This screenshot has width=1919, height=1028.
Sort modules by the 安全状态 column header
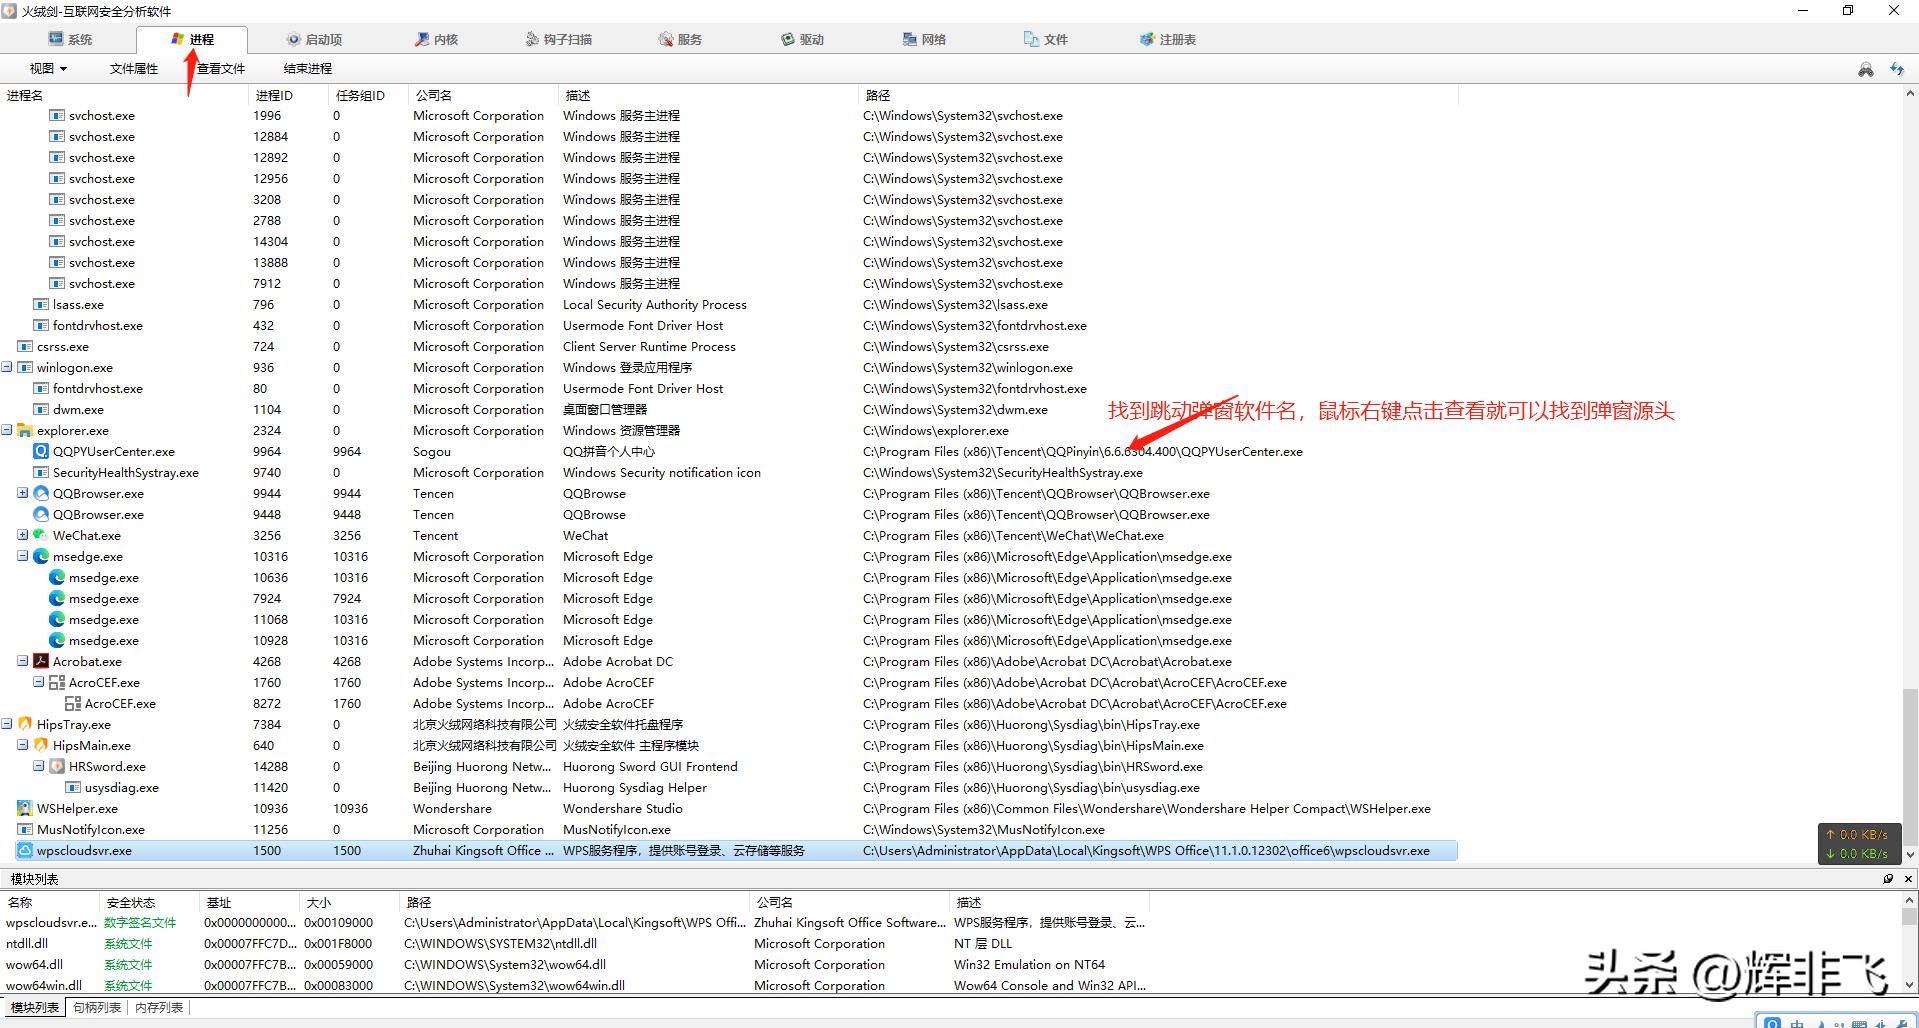coord(148,903)
